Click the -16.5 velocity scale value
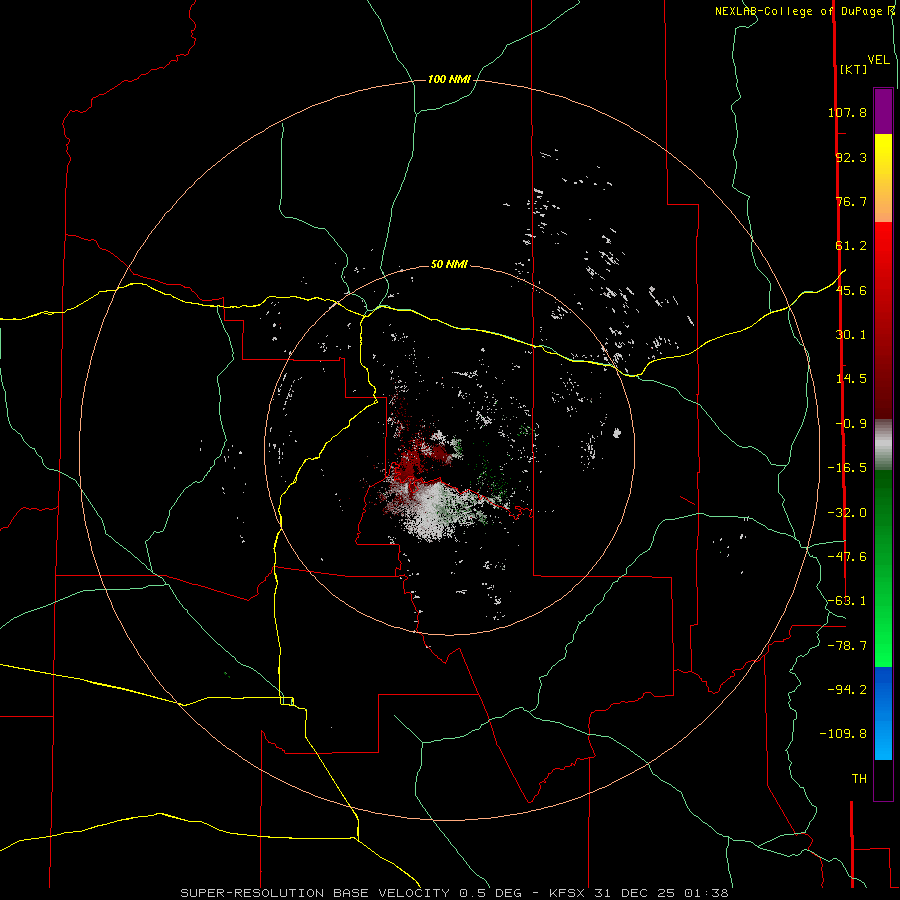Image resolution: width=900 pixels, height=900 pixels. pos(847,468)
